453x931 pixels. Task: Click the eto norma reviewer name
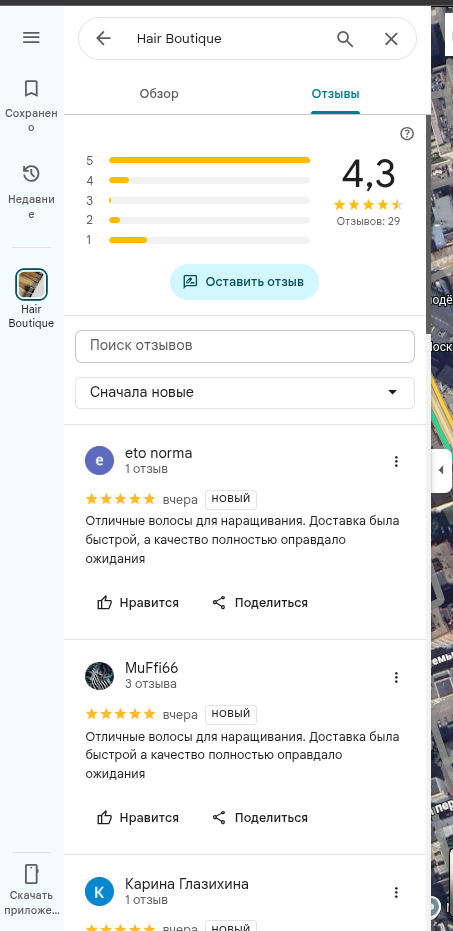(159, 454)
